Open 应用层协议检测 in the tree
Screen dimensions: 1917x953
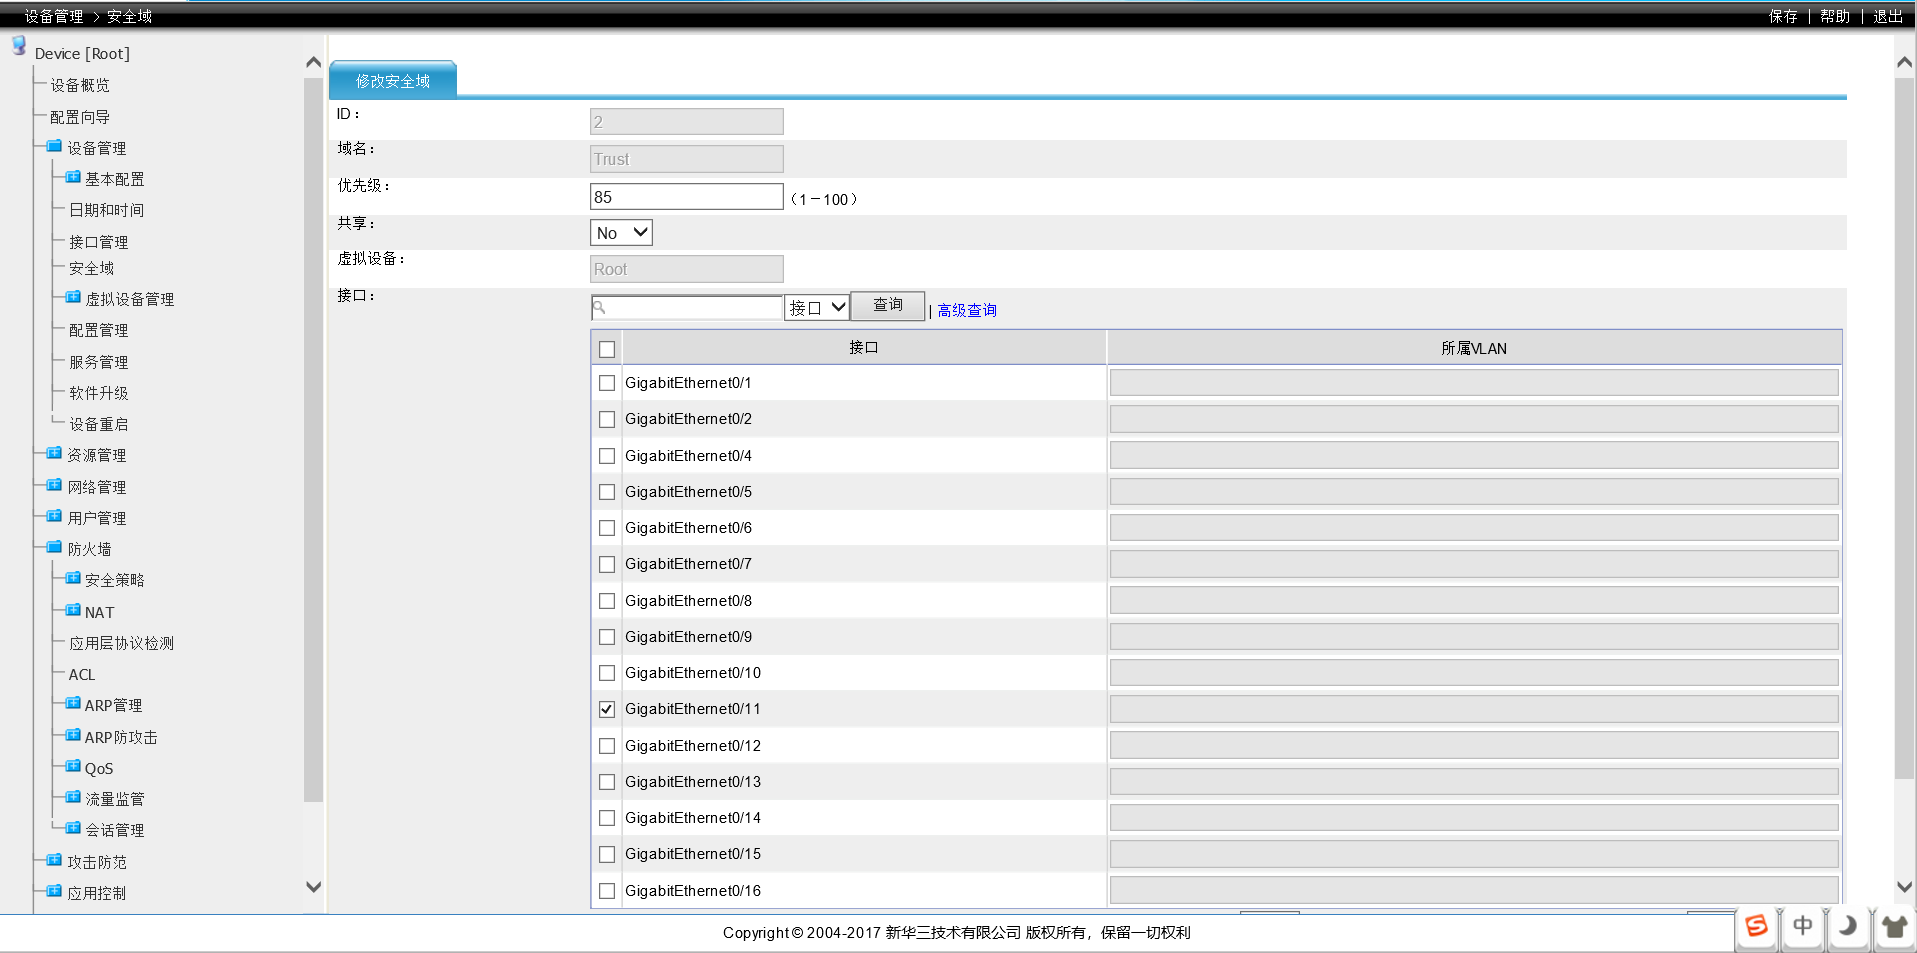tap(121, 643)
